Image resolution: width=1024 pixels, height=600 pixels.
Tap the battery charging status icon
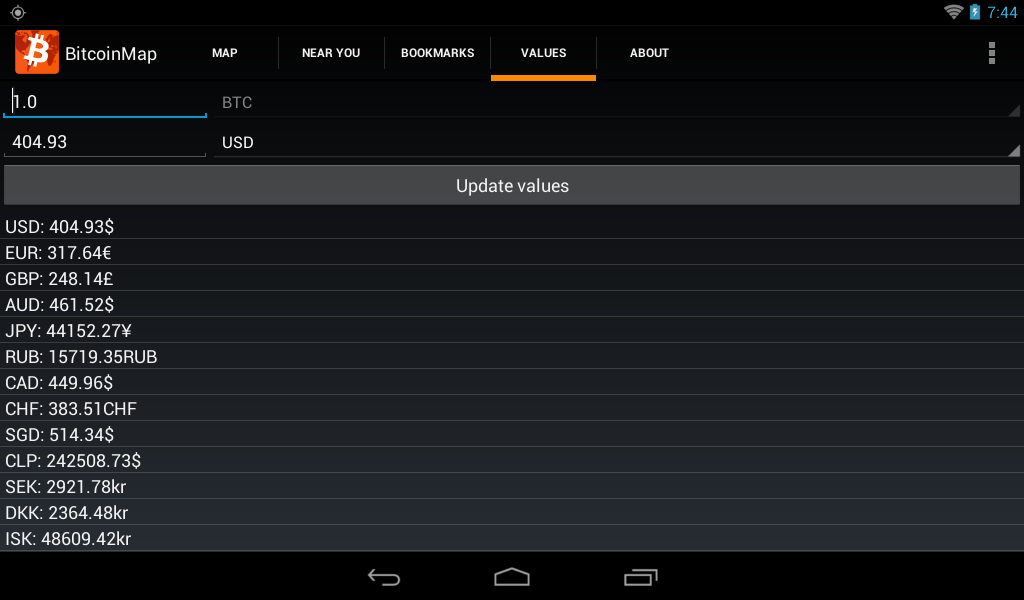click(x=974, y=12)
